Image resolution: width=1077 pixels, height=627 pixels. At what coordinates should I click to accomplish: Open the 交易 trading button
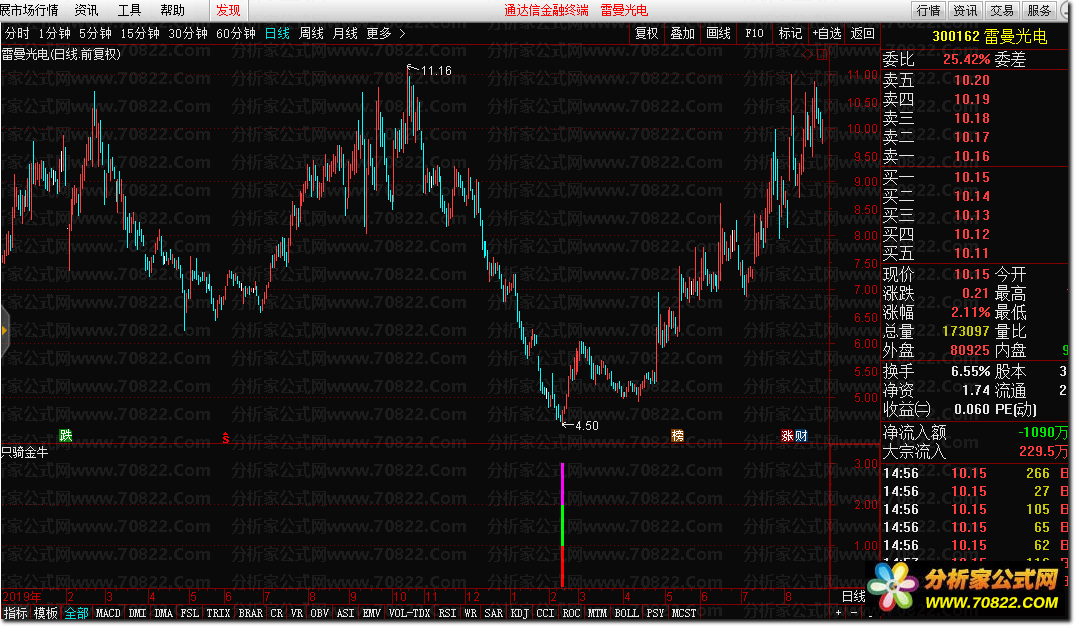tap(1001, 10)
